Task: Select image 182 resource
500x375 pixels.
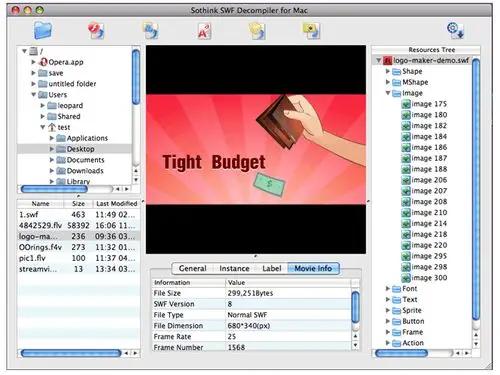Action: click(x=424, y=126)
